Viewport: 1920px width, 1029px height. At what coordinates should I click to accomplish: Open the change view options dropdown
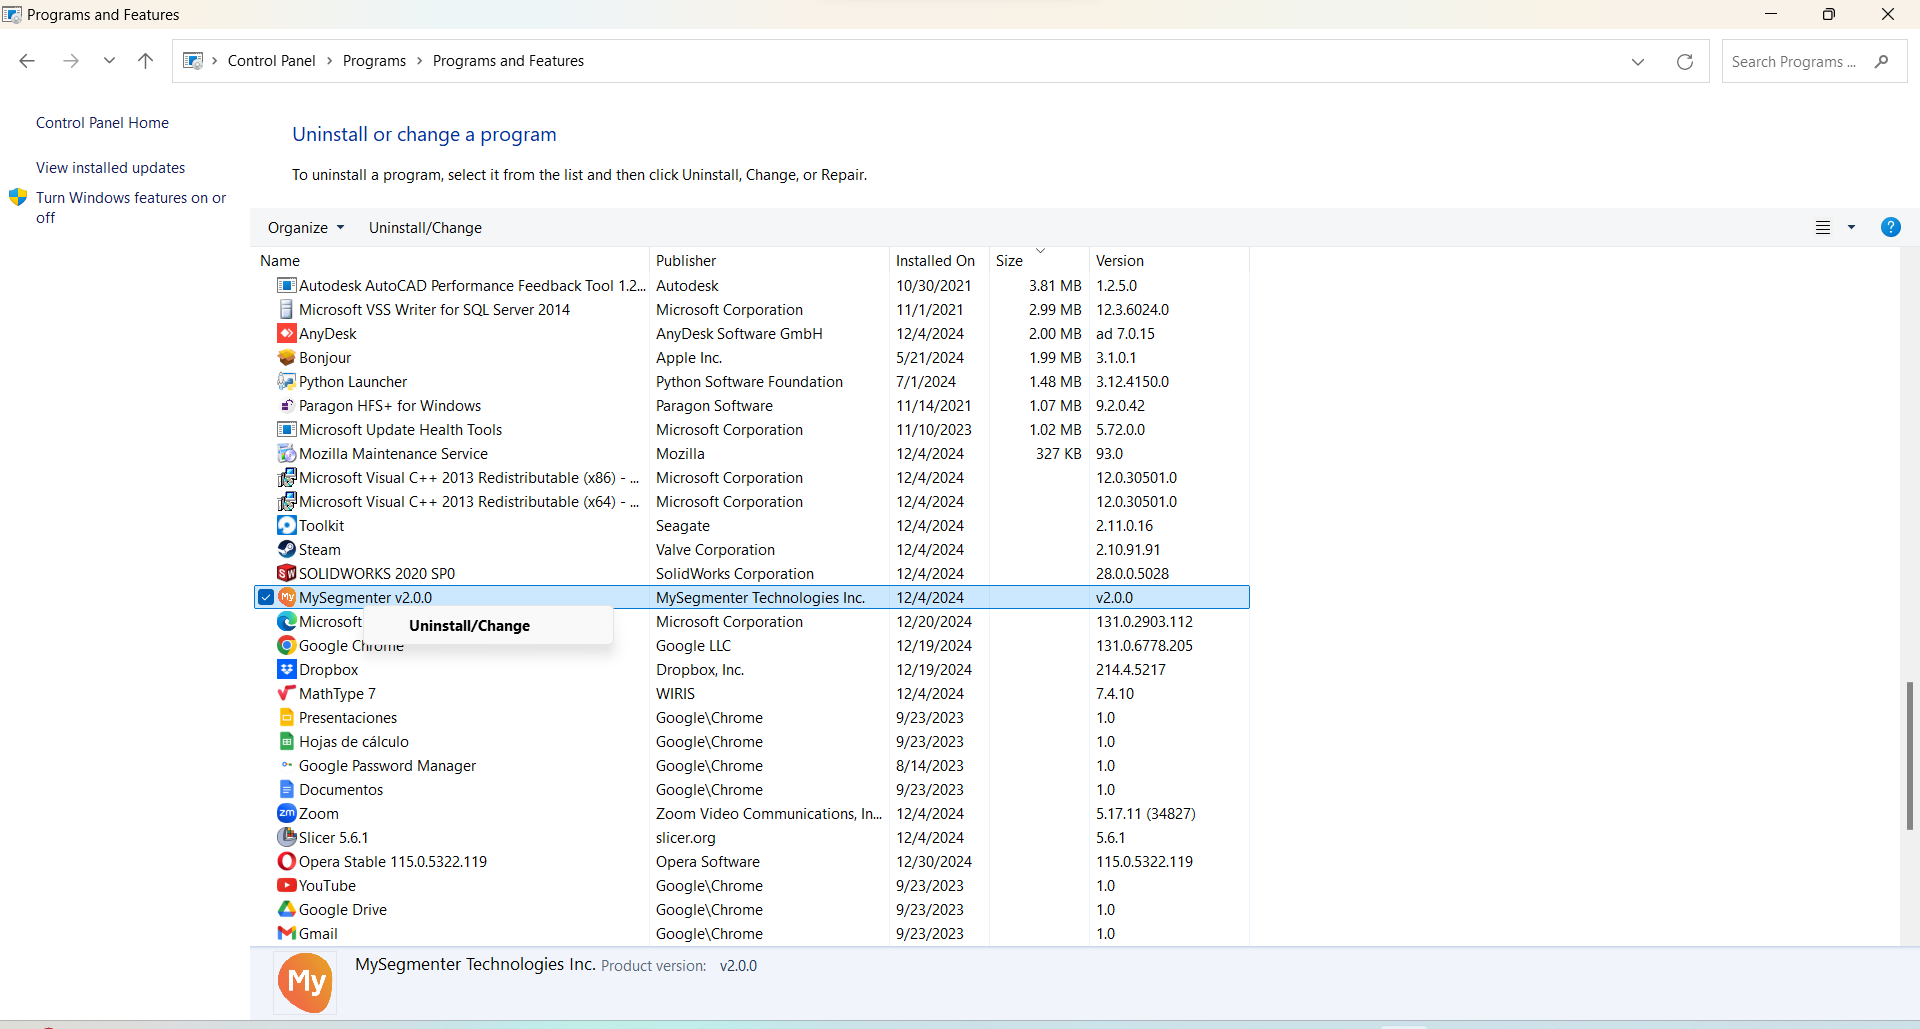(x=1852, y=227)
